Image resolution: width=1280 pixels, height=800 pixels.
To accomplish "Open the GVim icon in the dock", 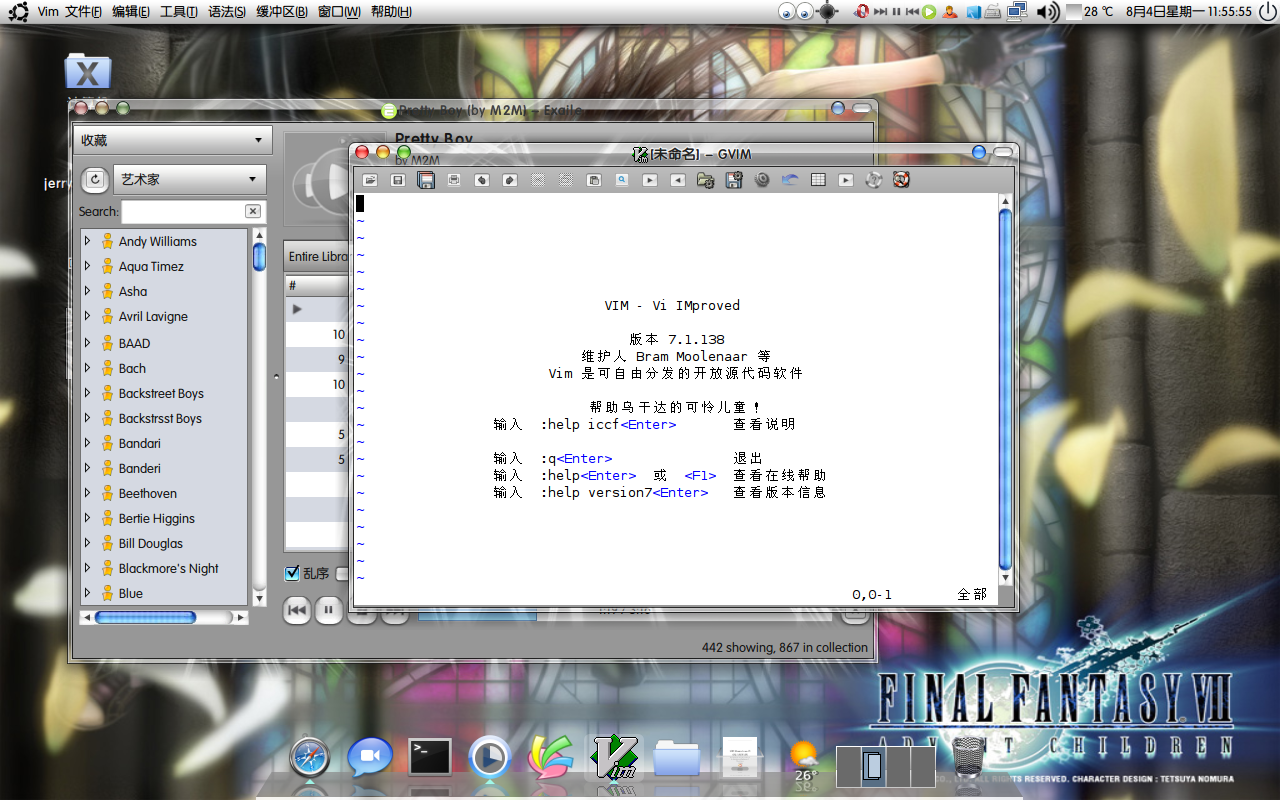I will 614,758.
